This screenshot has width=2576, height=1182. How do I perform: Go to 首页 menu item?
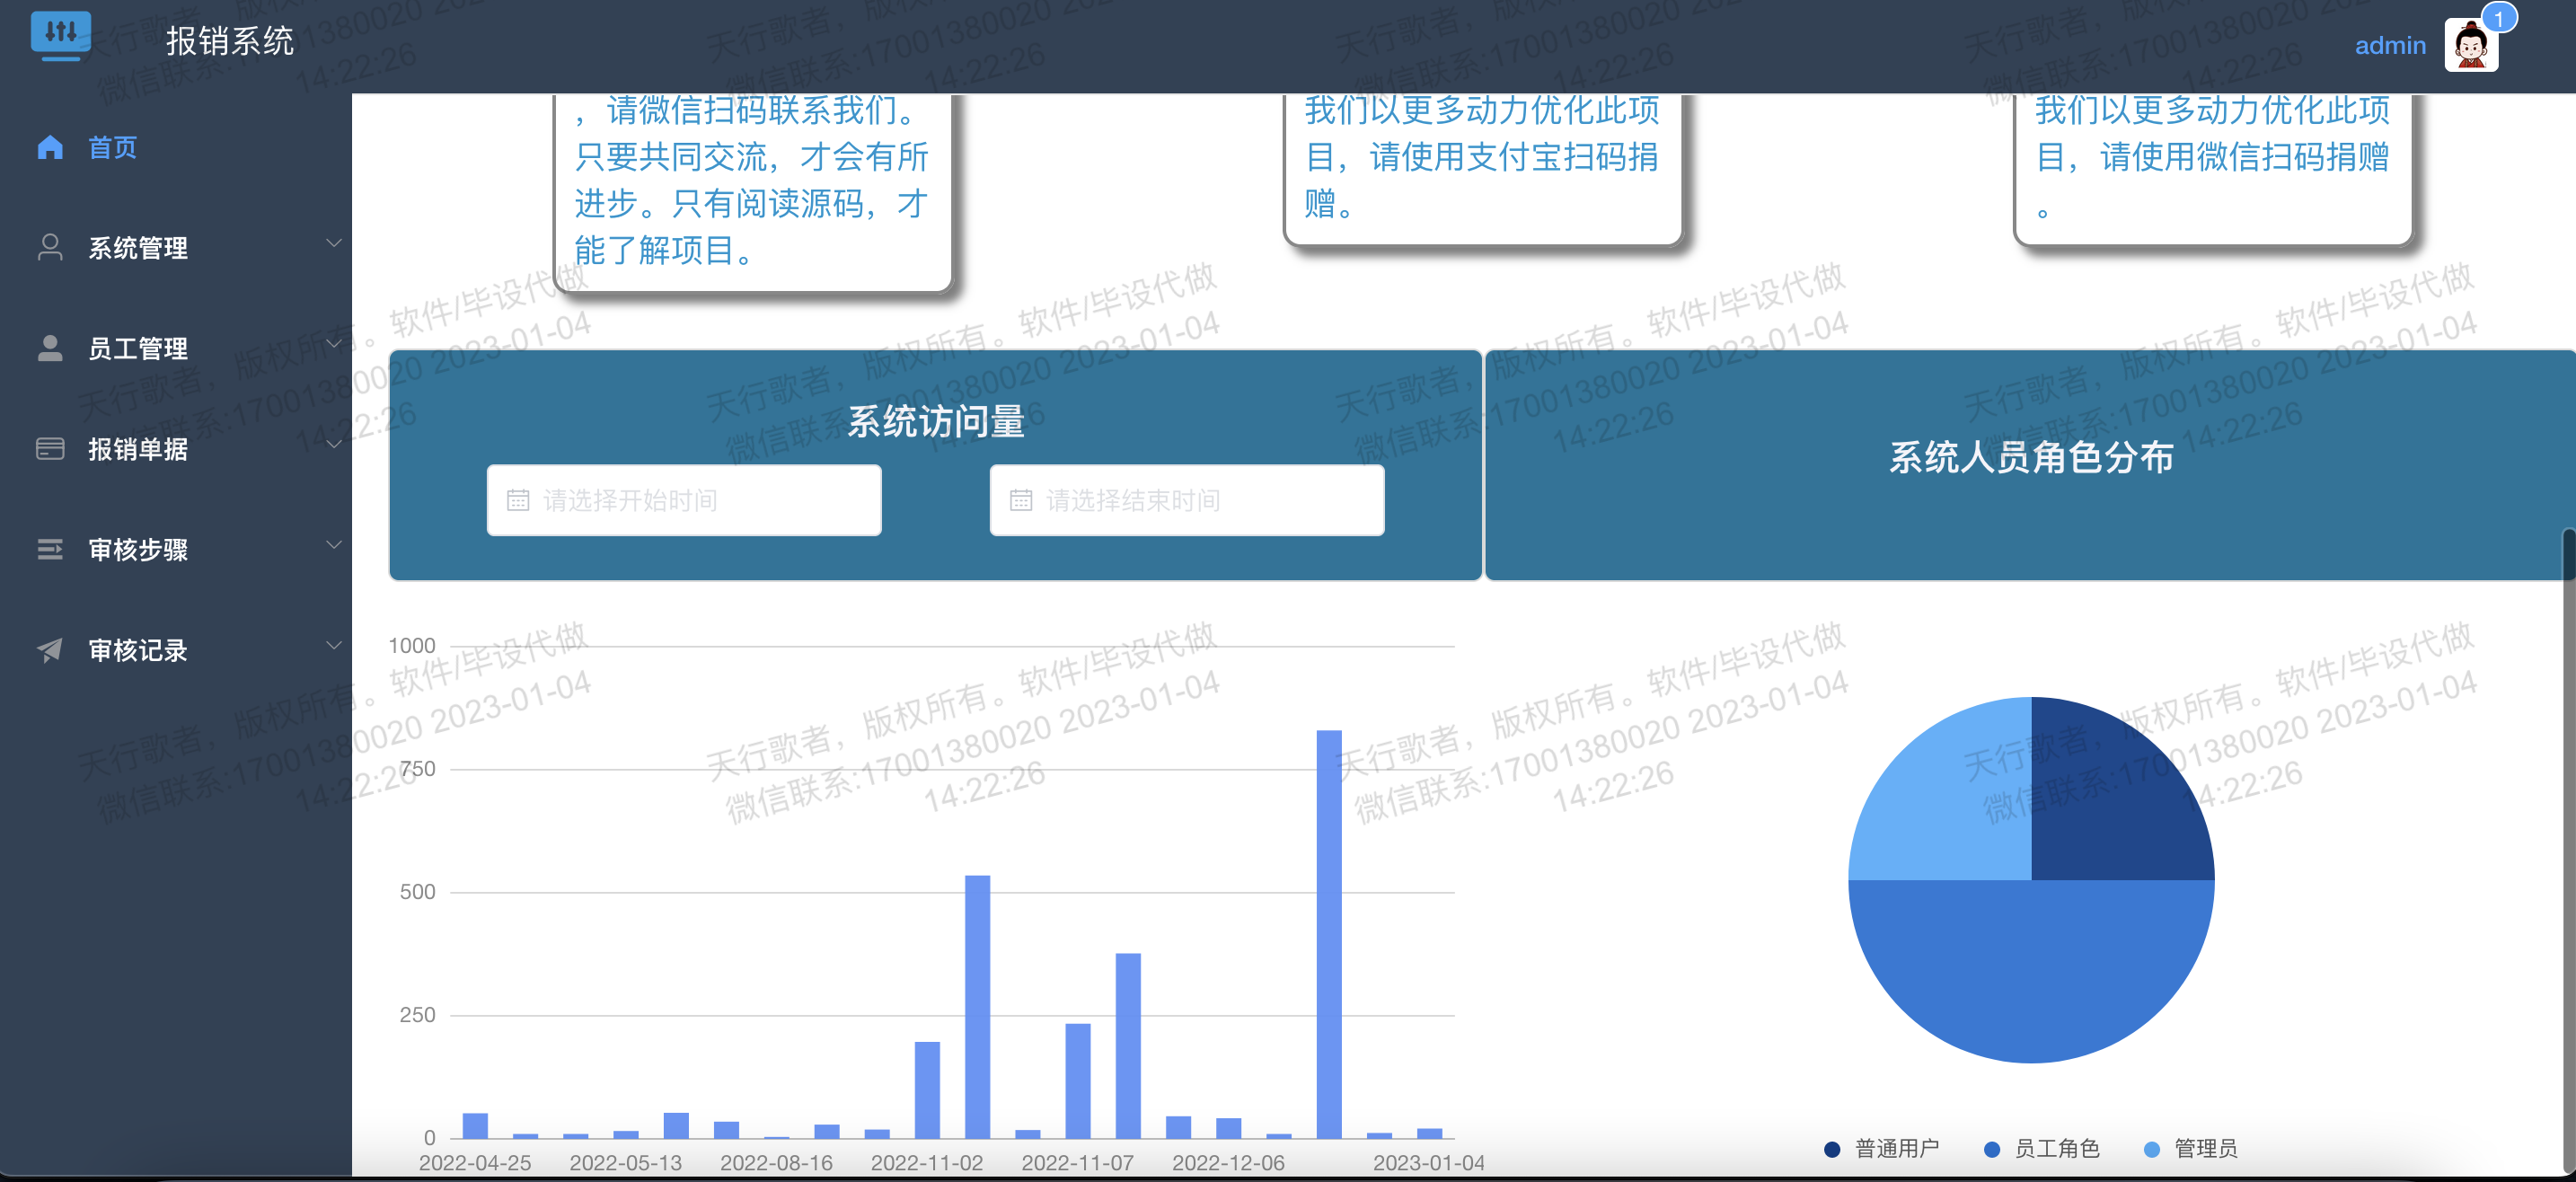pyautogui.click(x=112, y=148)
